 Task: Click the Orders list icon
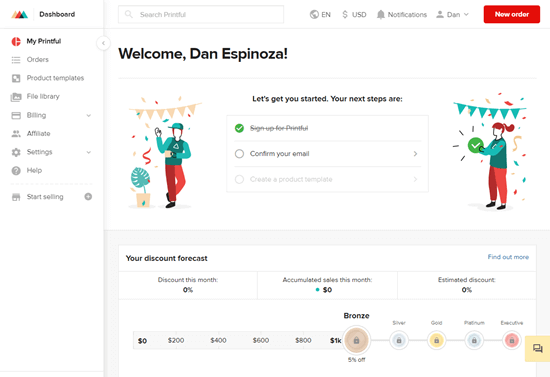[16, 60]
